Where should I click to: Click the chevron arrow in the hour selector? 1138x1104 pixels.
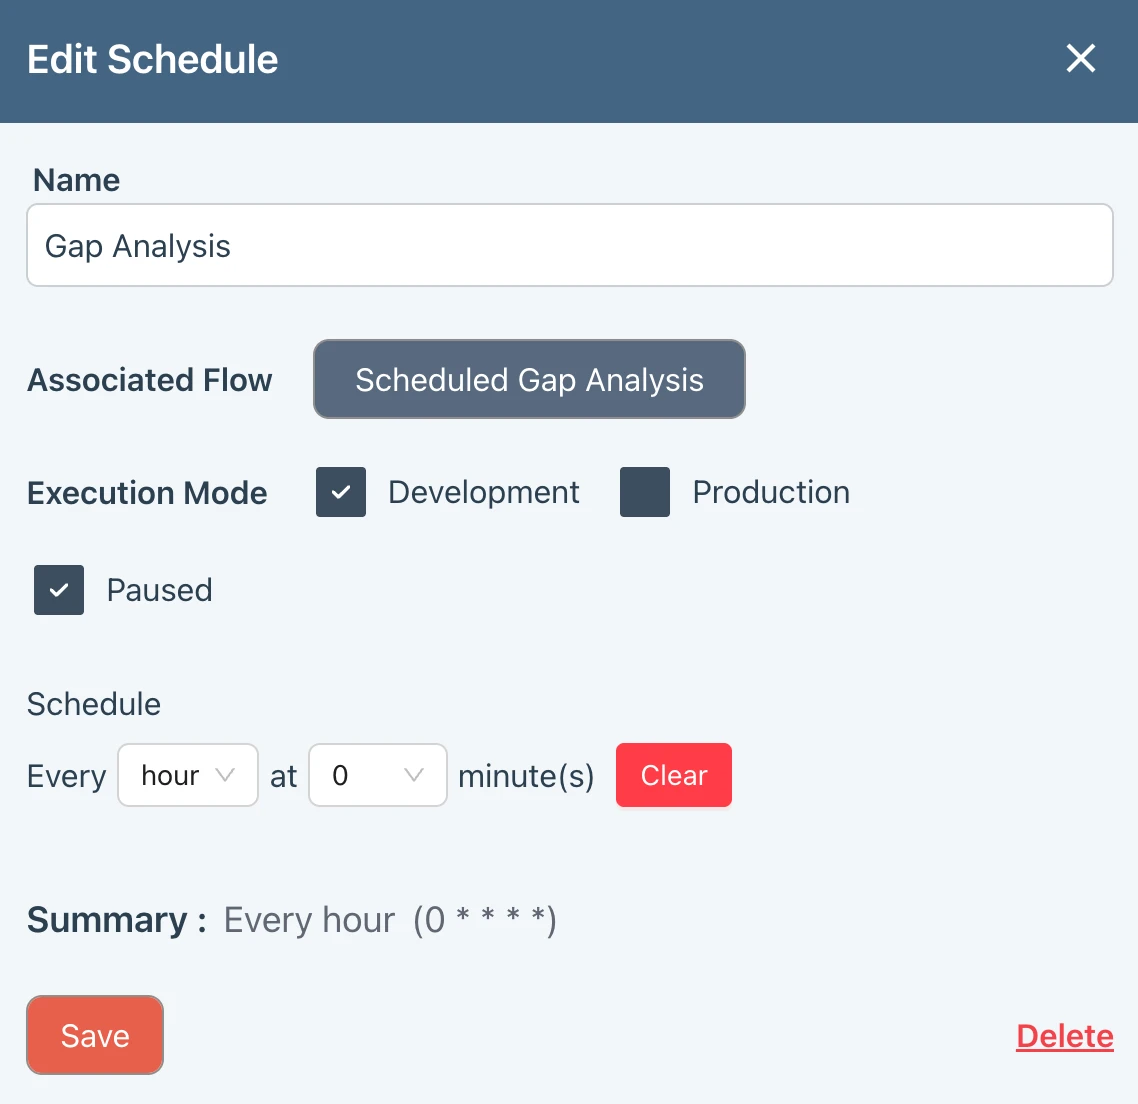point(225,775)
